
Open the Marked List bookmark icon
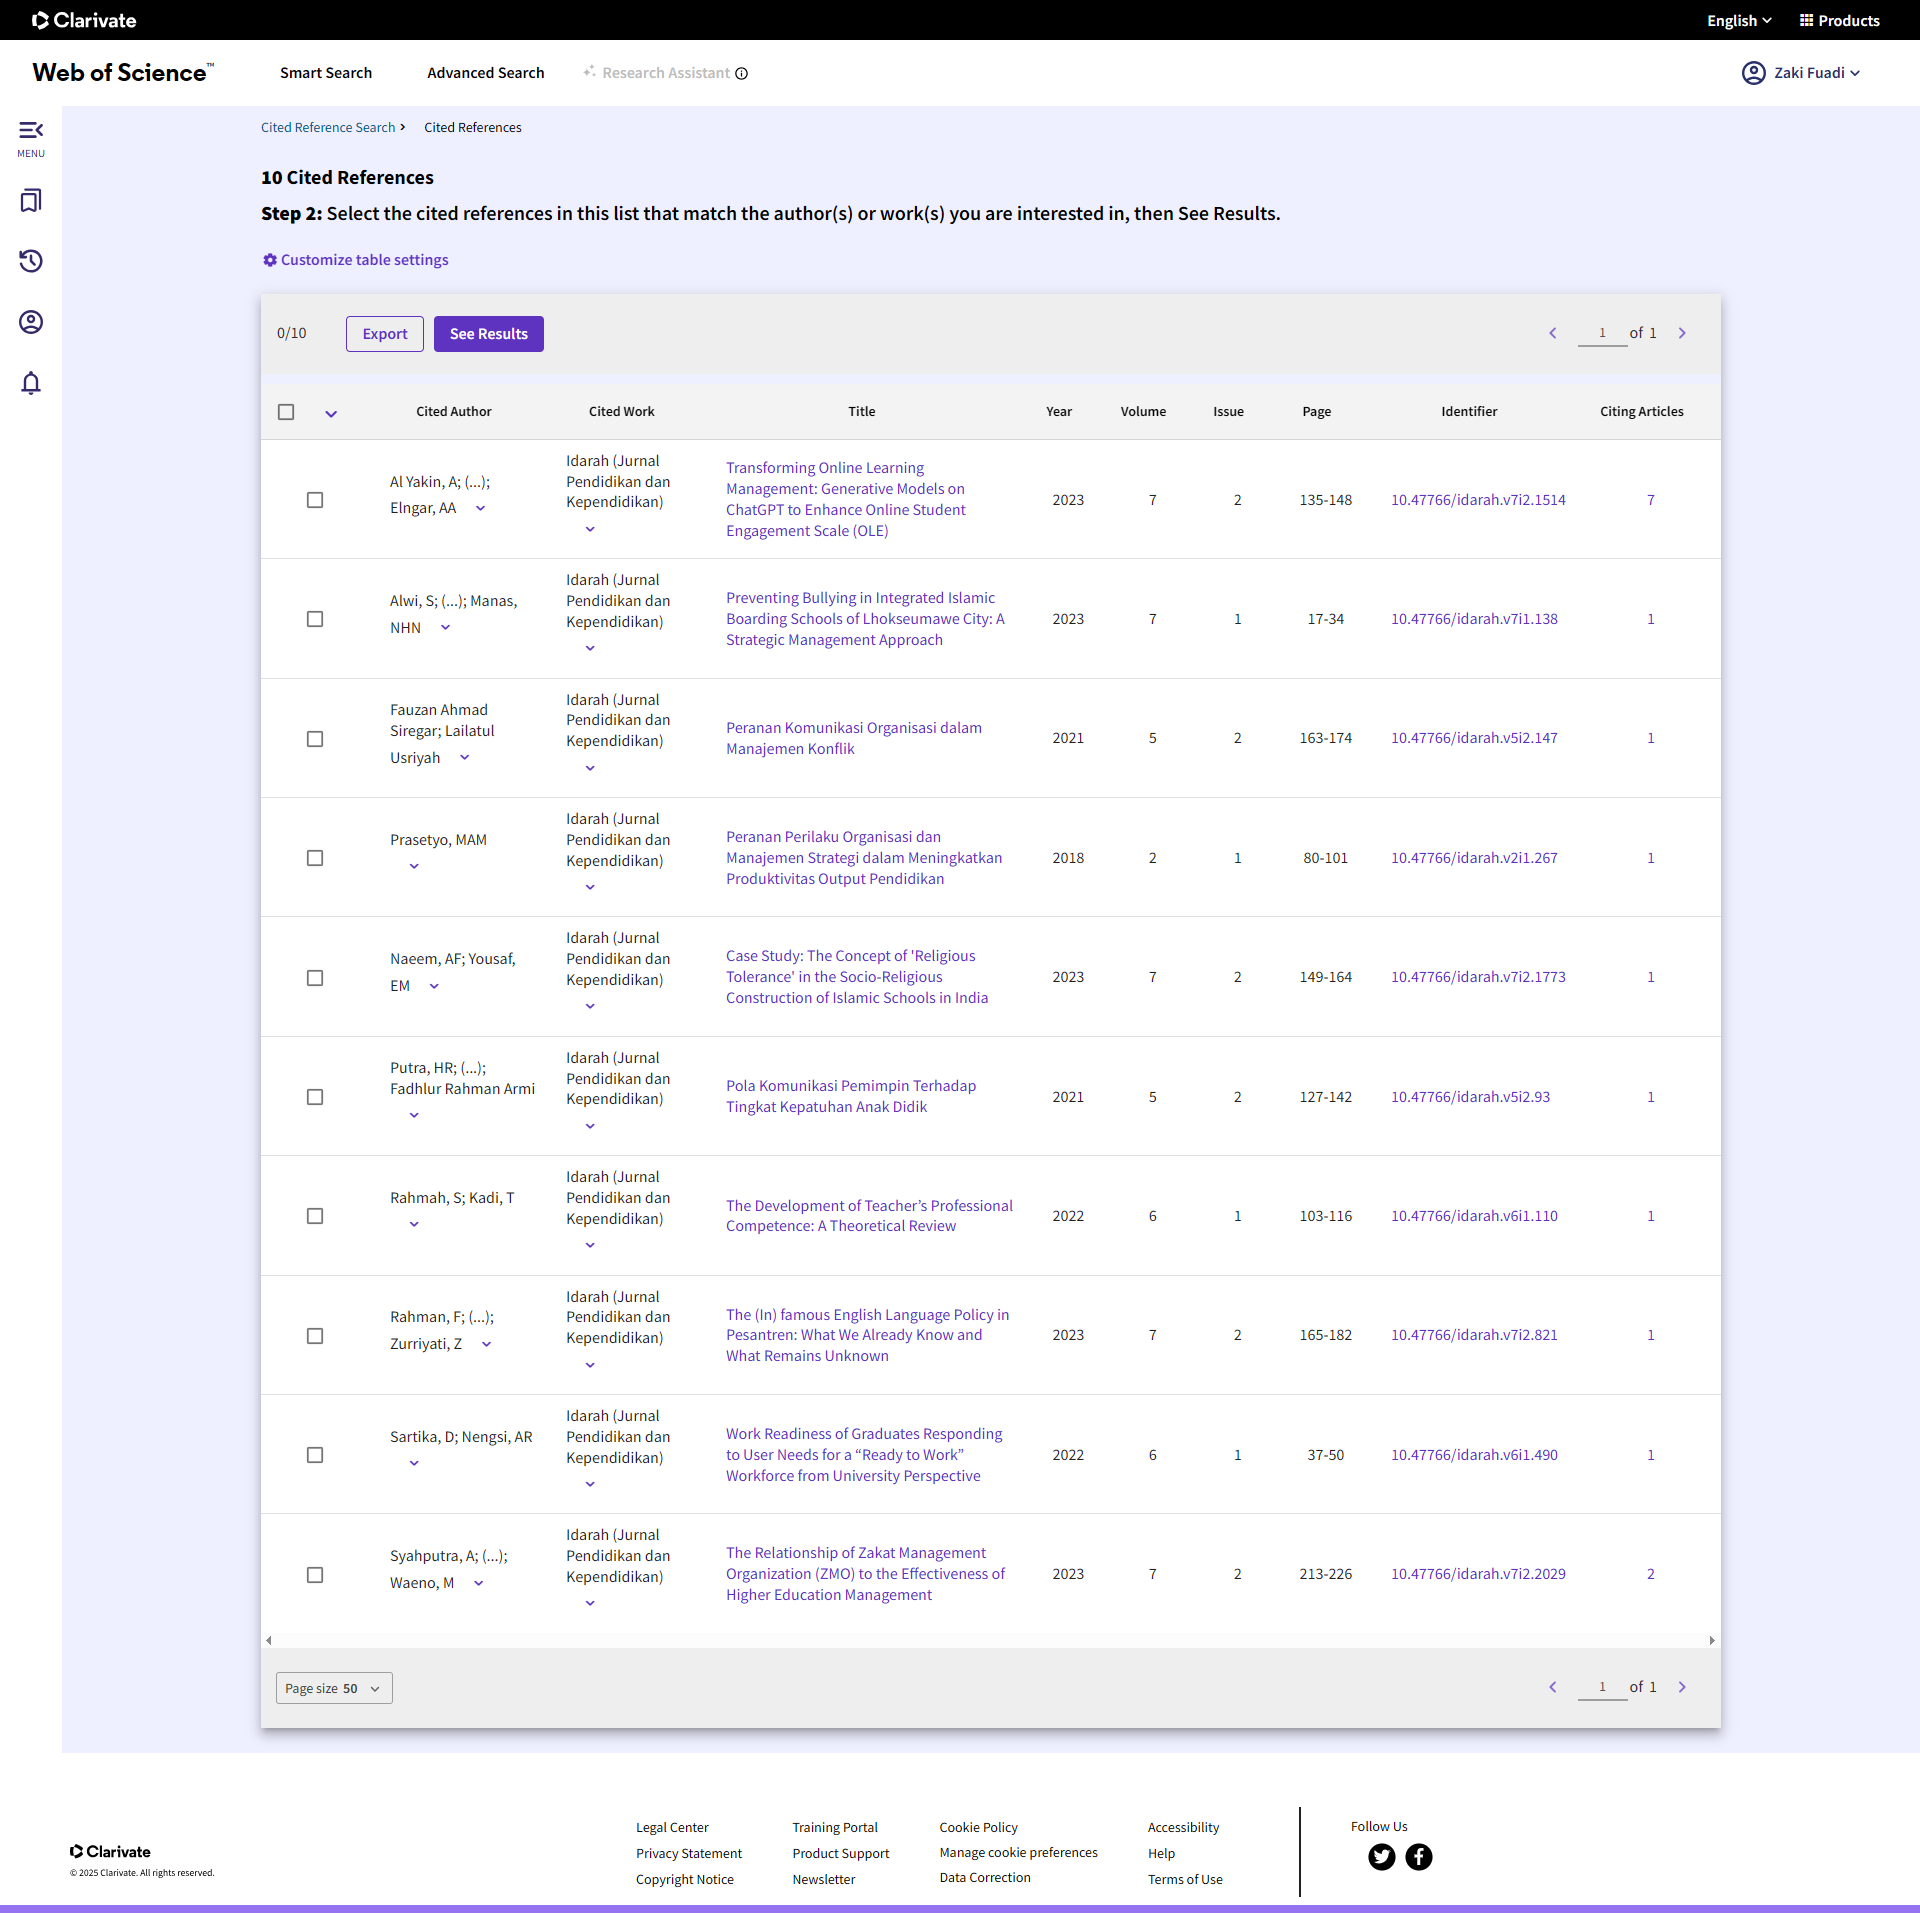pos(31,201)
